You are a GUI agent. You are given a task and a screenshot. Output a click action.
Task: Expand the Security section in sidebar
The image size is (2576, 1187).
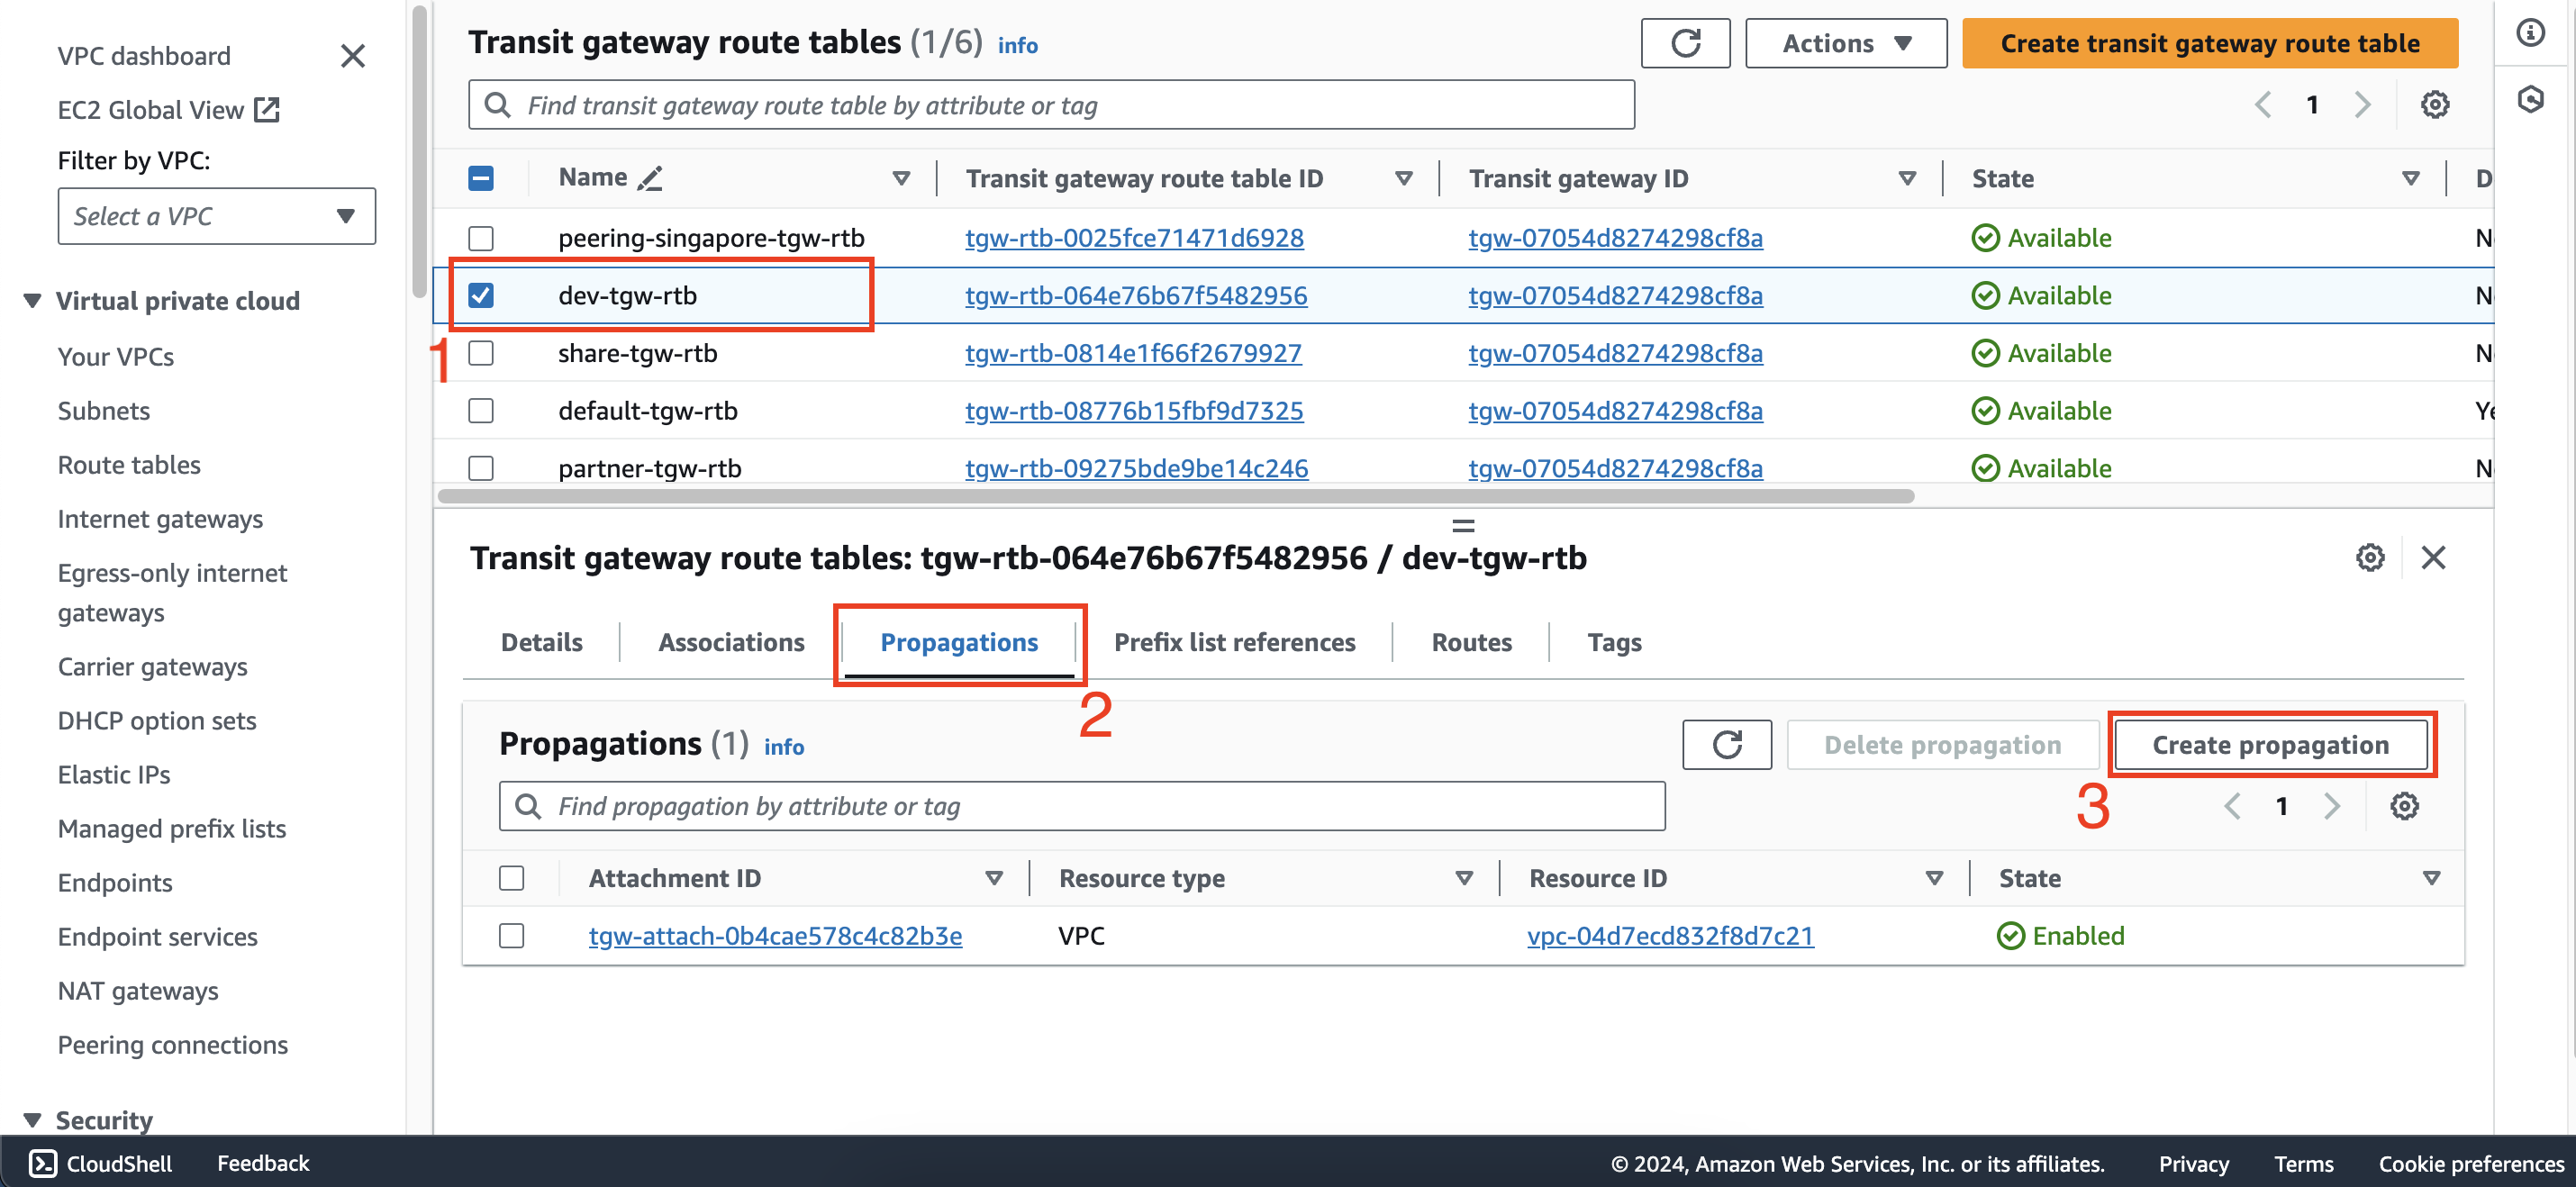[32, 1120]
